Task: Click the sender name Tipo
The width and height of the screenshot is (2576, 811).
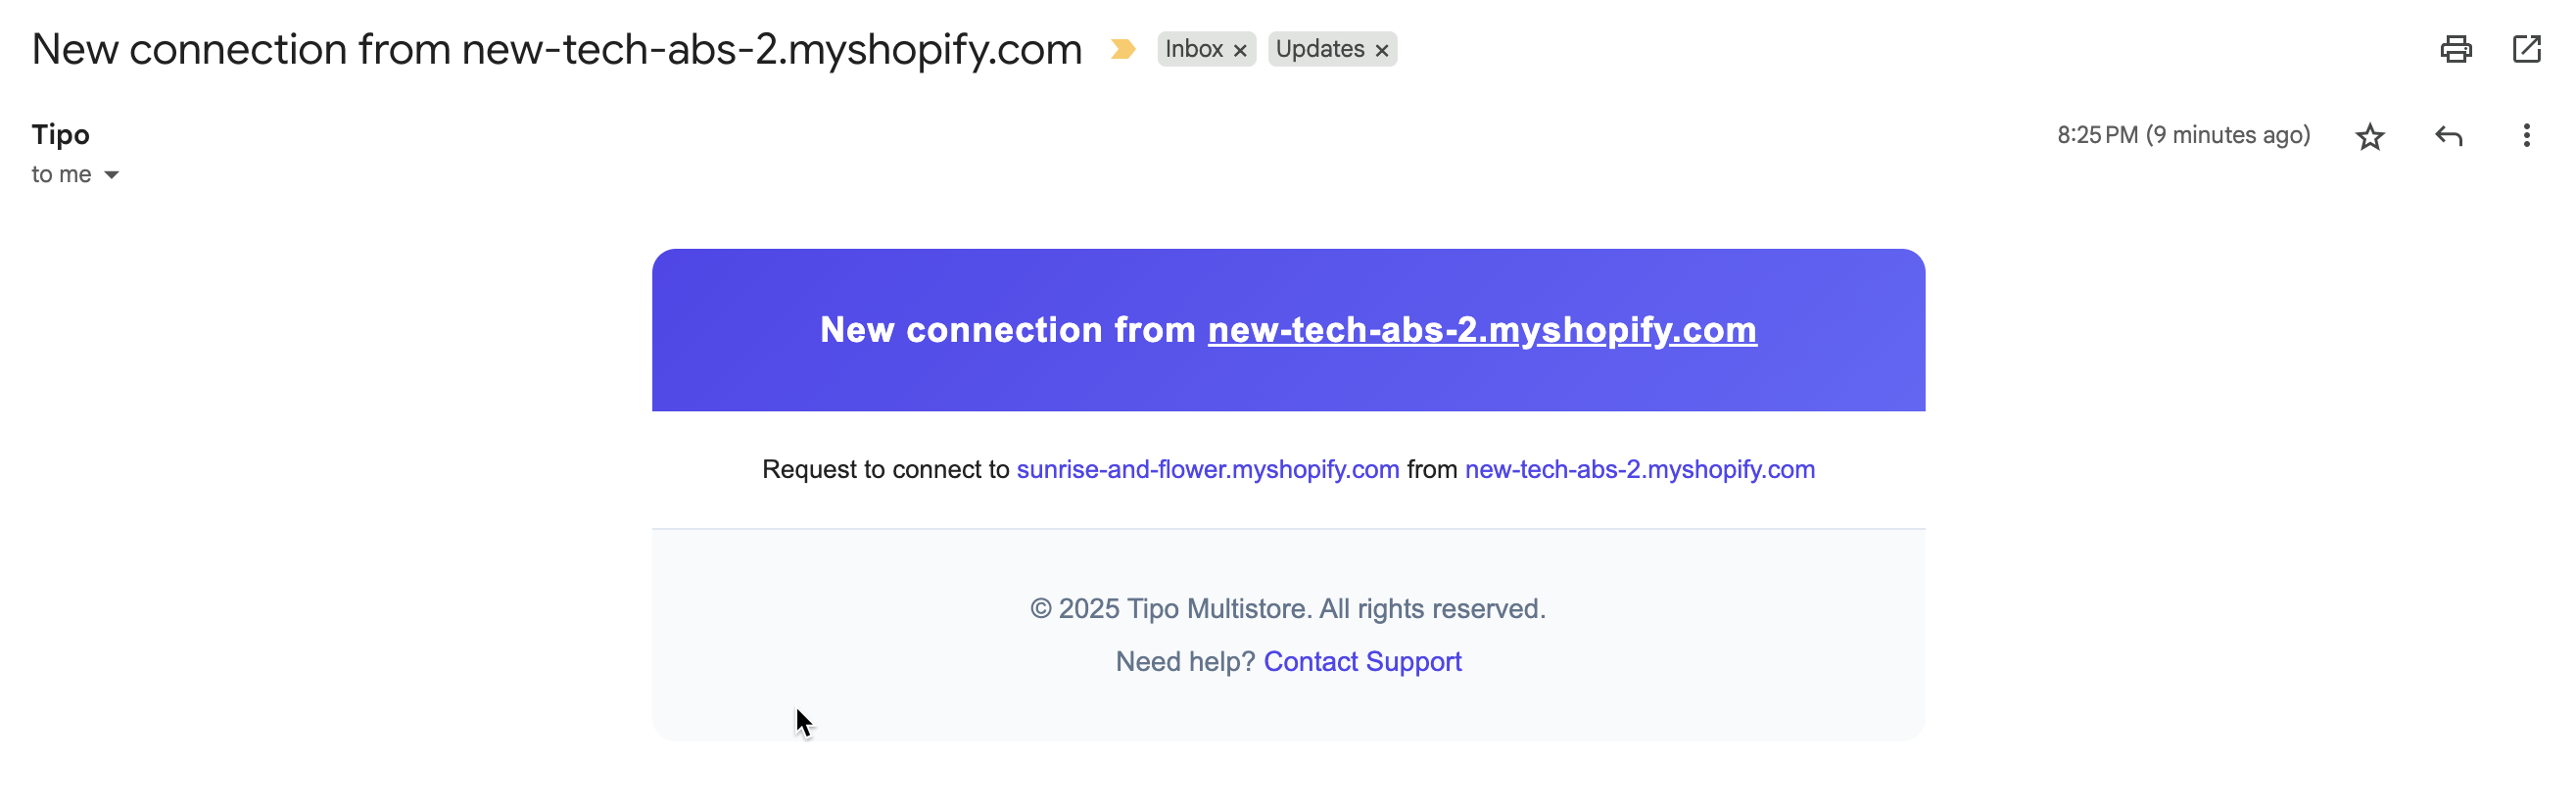Action: (60, 134)
